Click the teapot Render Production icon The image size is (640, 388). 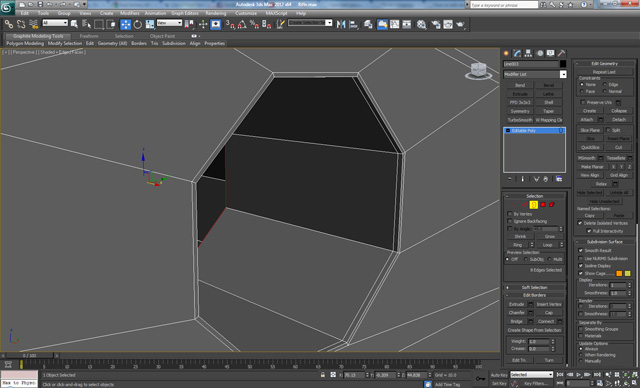coord(460,24)
